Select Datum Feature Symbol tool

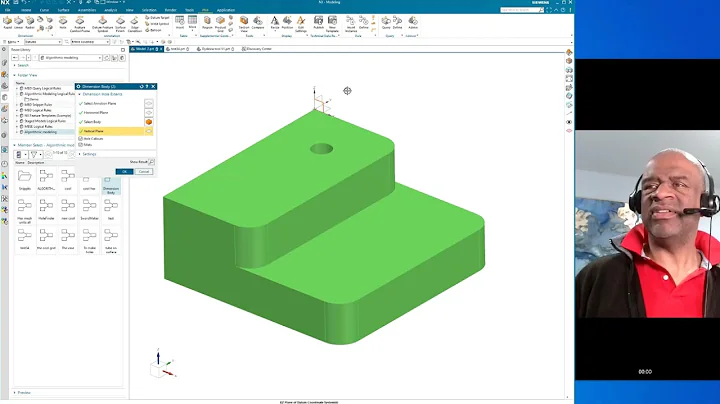(x=102, y=24)
